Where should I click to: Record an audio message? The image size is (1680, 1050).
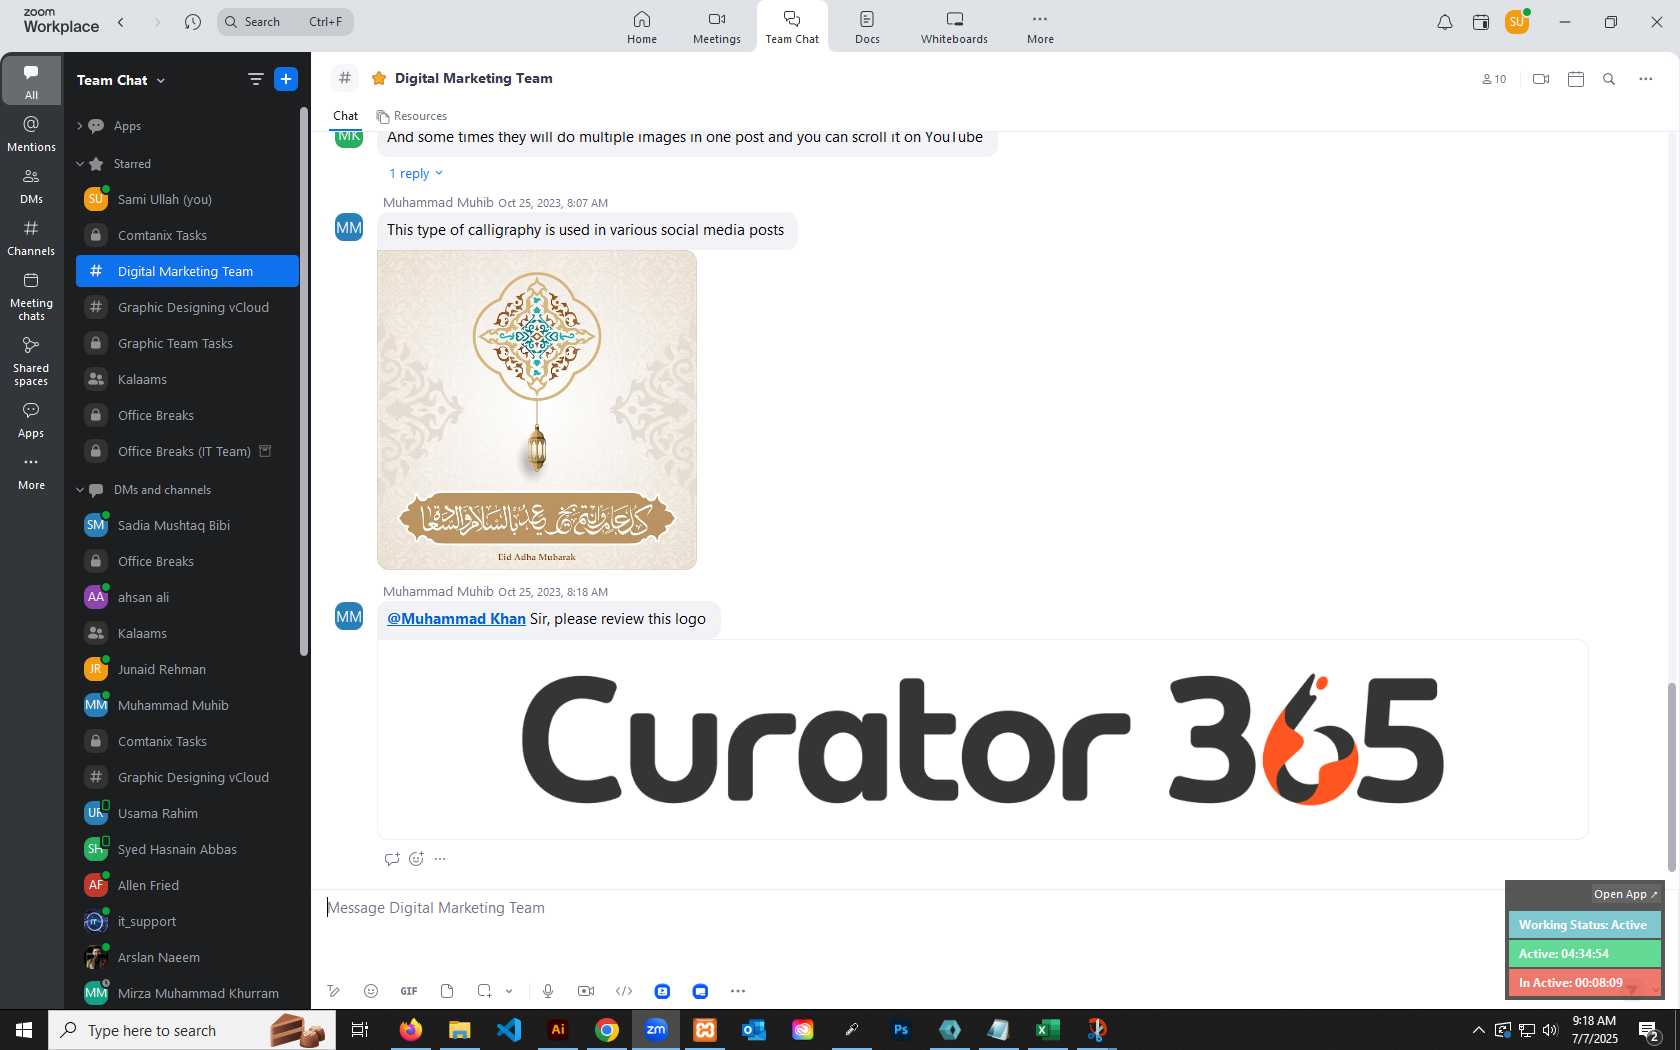click(548, 991)
